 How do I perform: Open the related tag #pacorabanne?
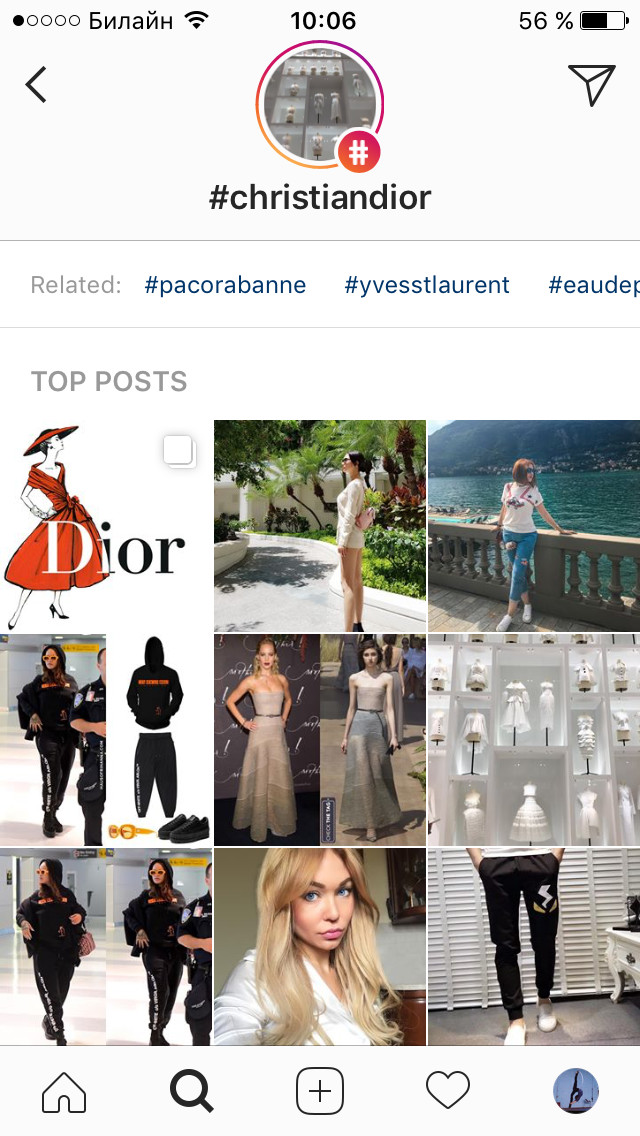click(x=225, y=285)
